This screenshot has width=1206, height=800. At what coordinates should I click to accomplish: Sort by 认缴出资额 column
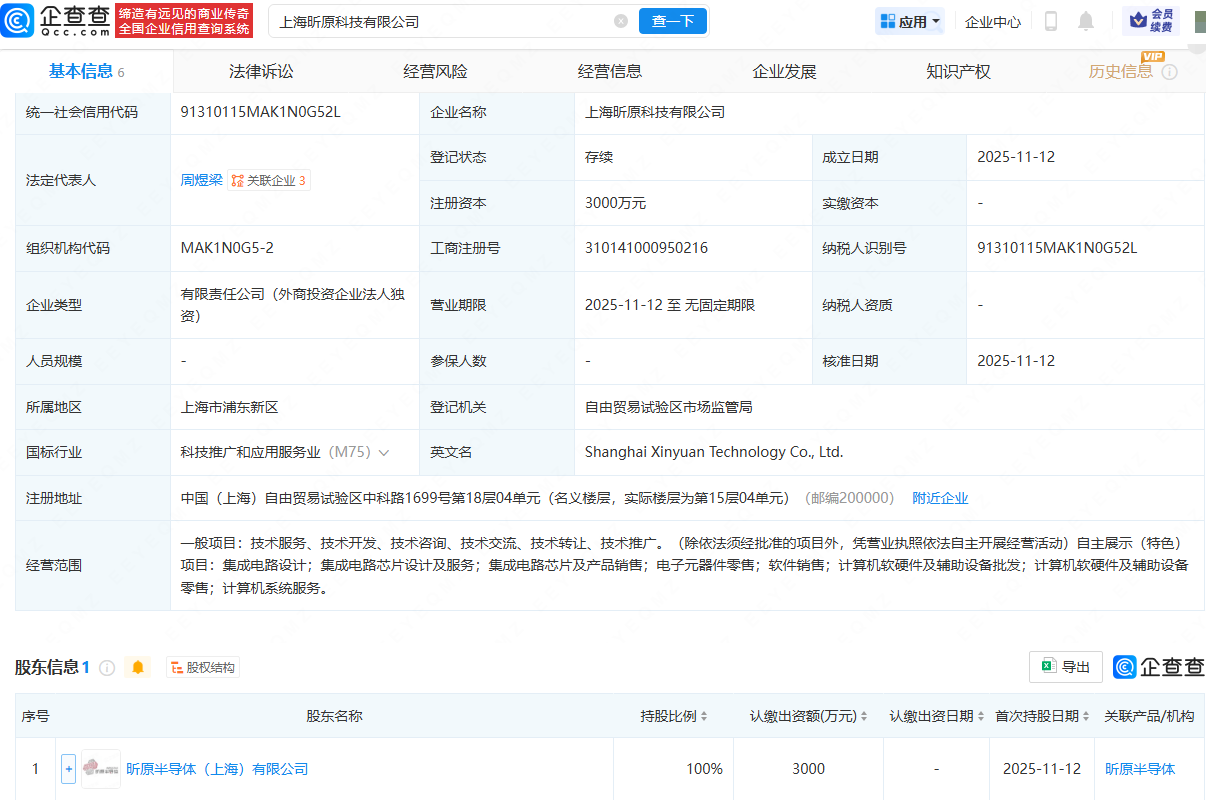click(809, 716)
